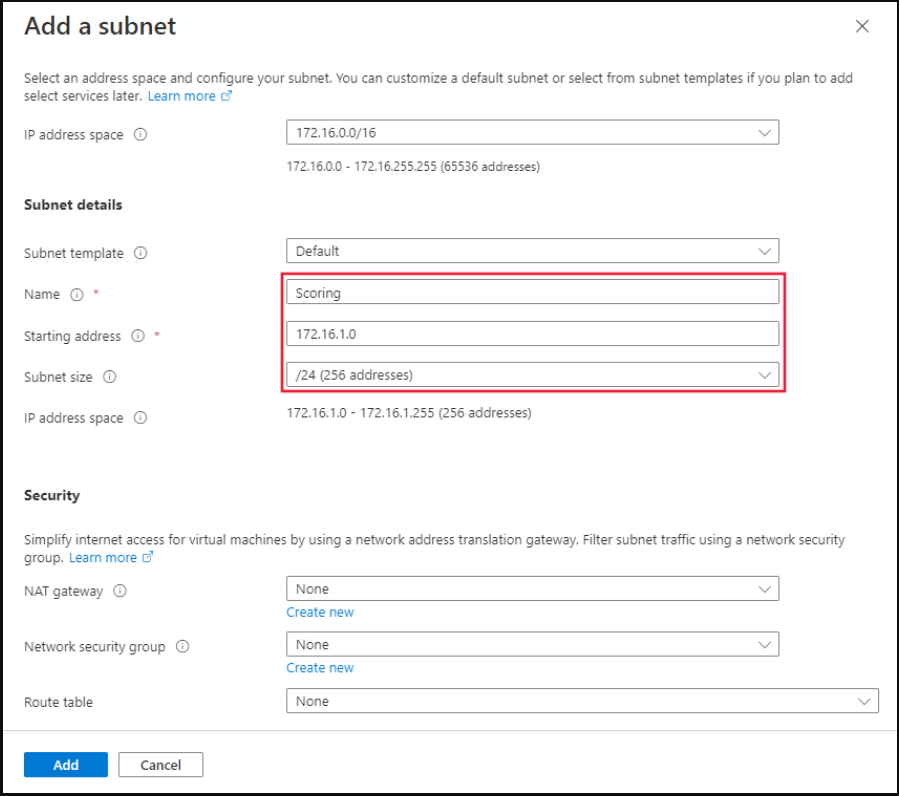This screenshot has width=899, height=796.
Task: Expand the Network security group dropdown
Action: (x=532, y=645)
